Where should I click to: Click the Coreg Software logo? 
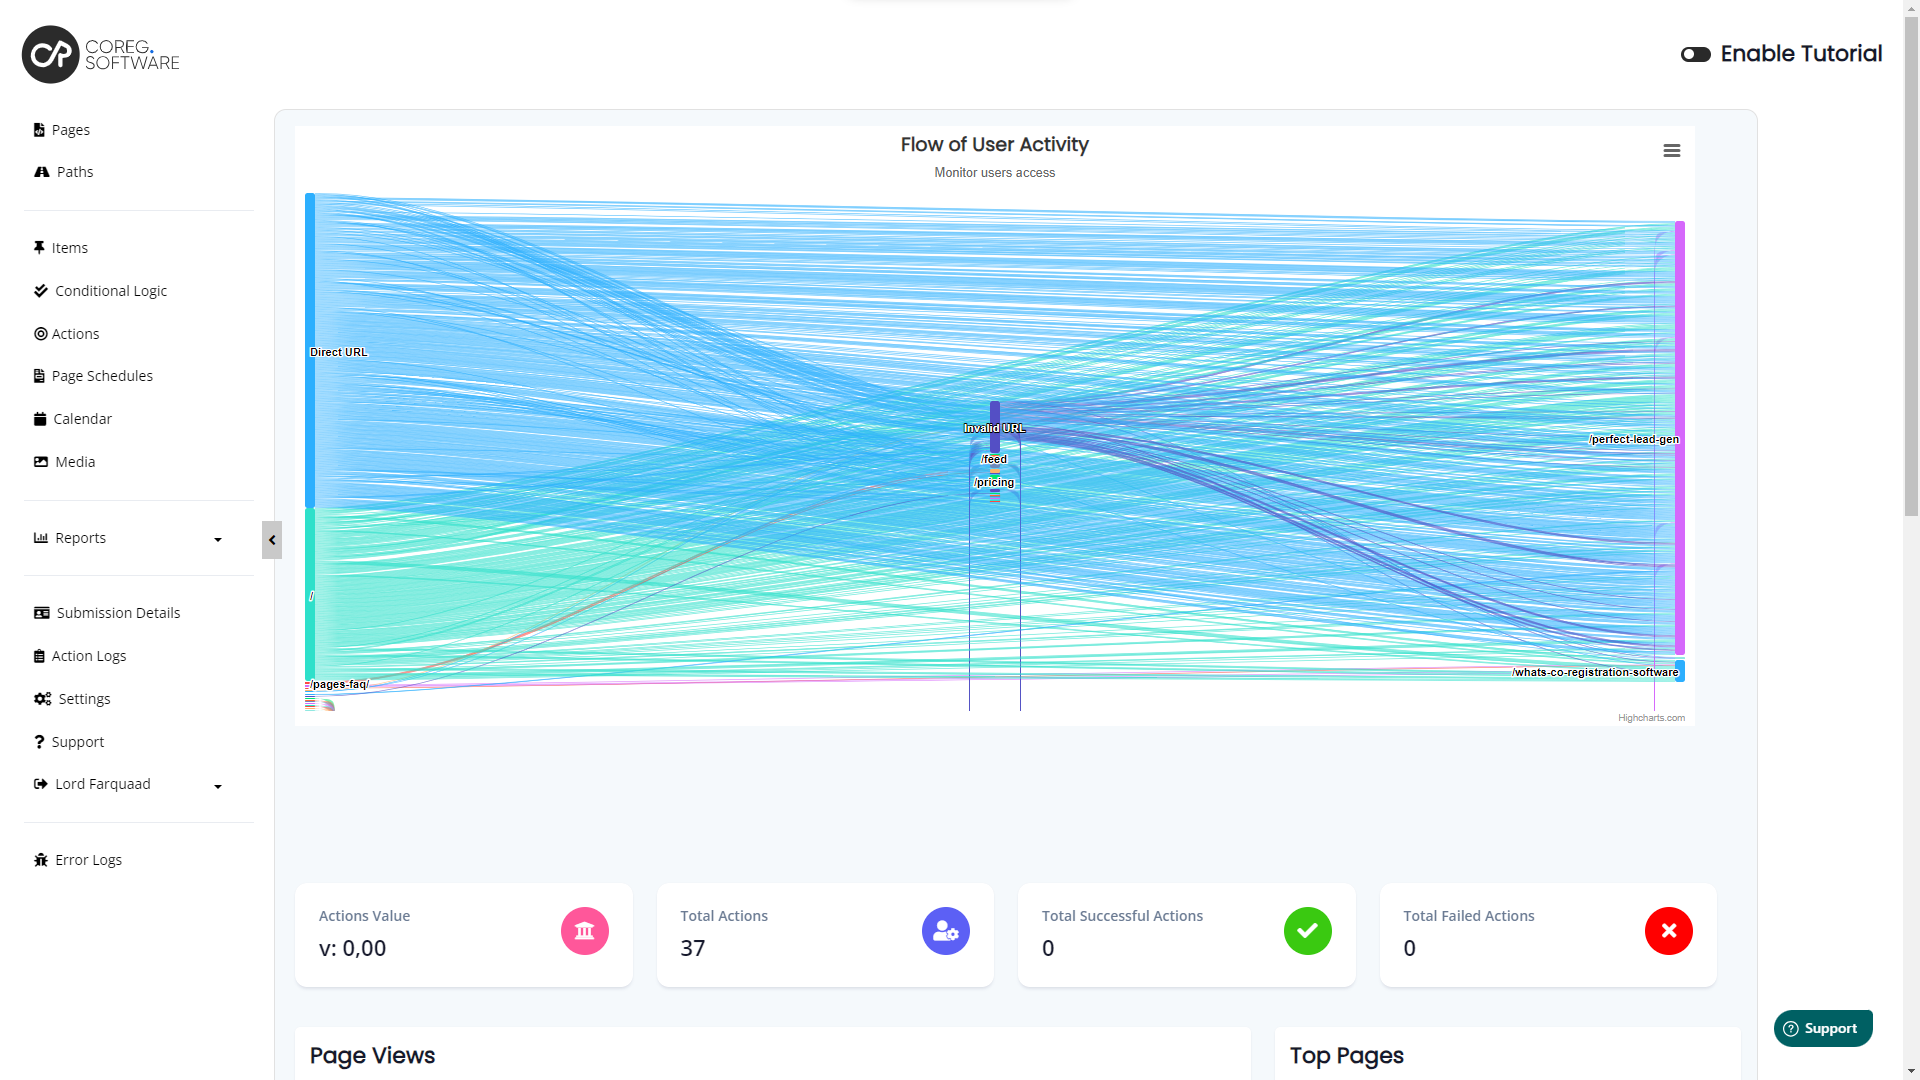click(100, 54)
